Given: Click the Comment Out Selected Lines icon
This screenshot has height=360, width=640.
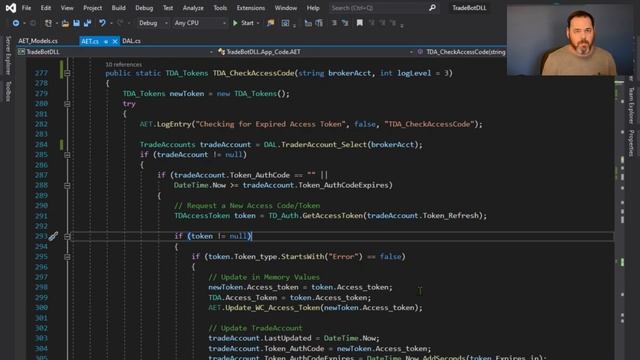Looking at the screenshot, I should [334, 23].
